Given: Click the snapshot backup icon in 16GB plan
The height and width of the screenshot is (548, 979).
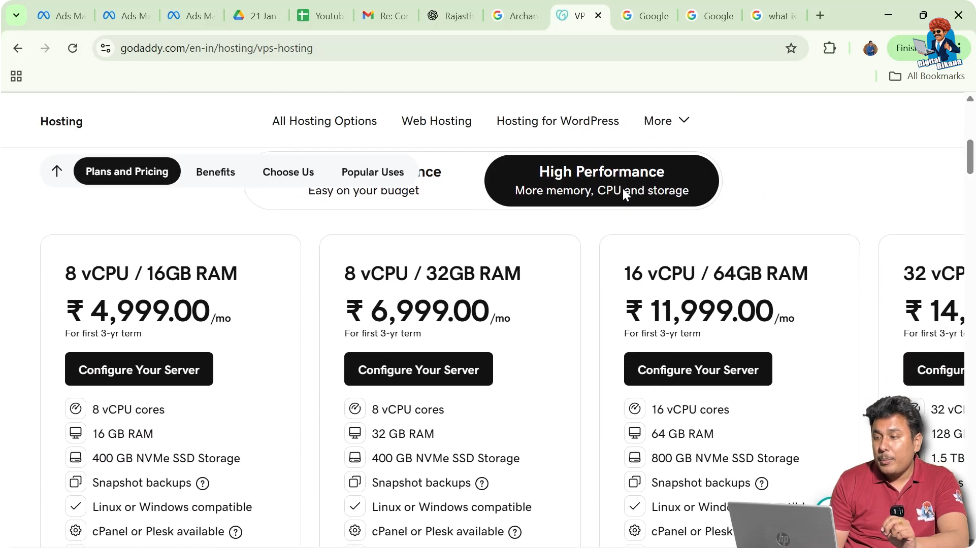Looking at the screenshot, I should pyautogui.click(x=76, y=482).
